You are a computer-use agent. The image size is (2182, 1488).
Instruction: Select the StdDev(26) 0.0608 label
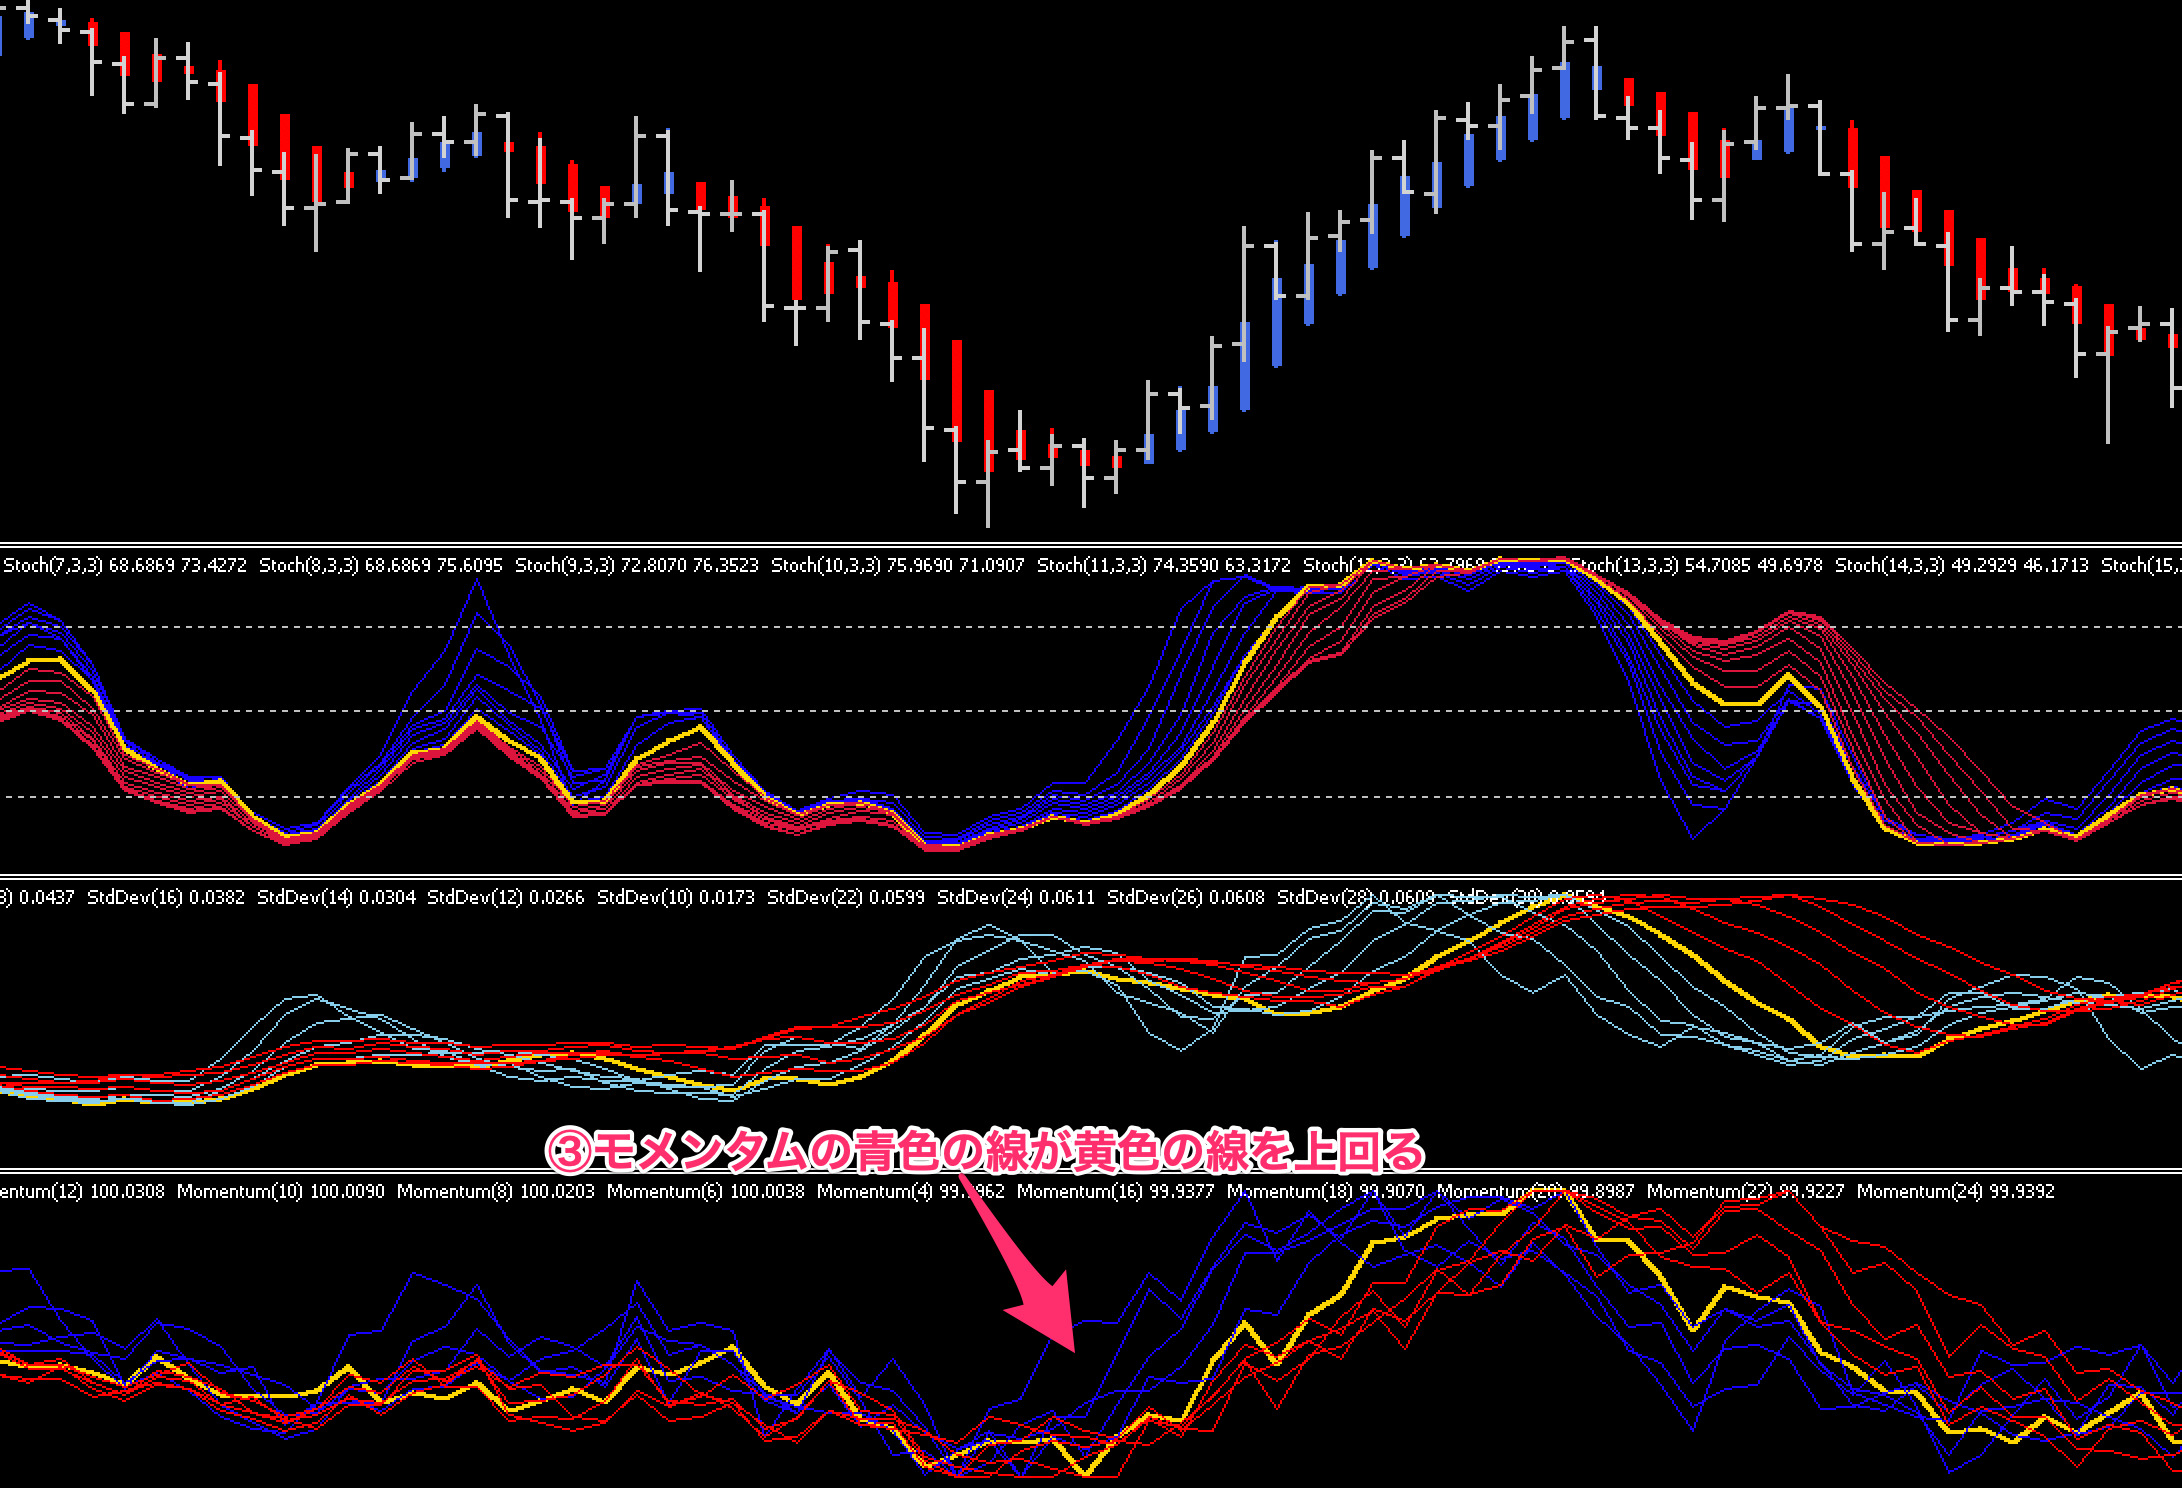click(x=1186, y=897)
